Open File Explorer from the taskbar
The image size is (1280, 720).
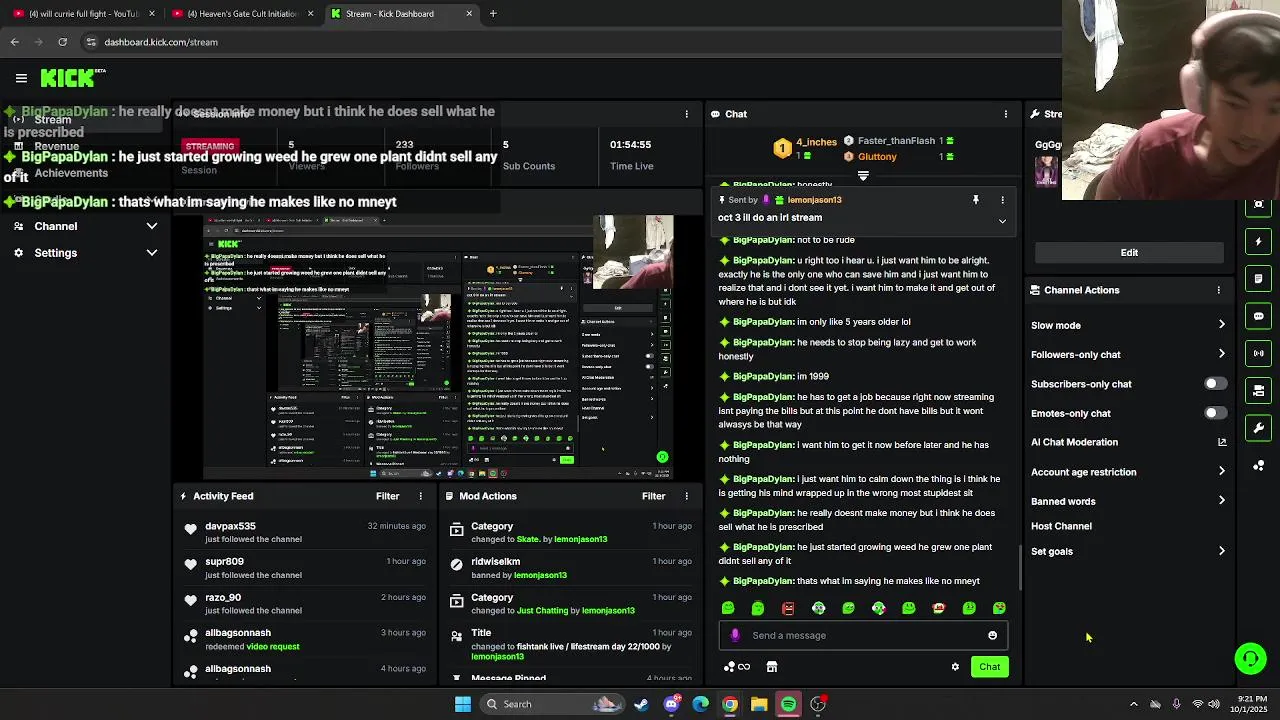point(759,704)
